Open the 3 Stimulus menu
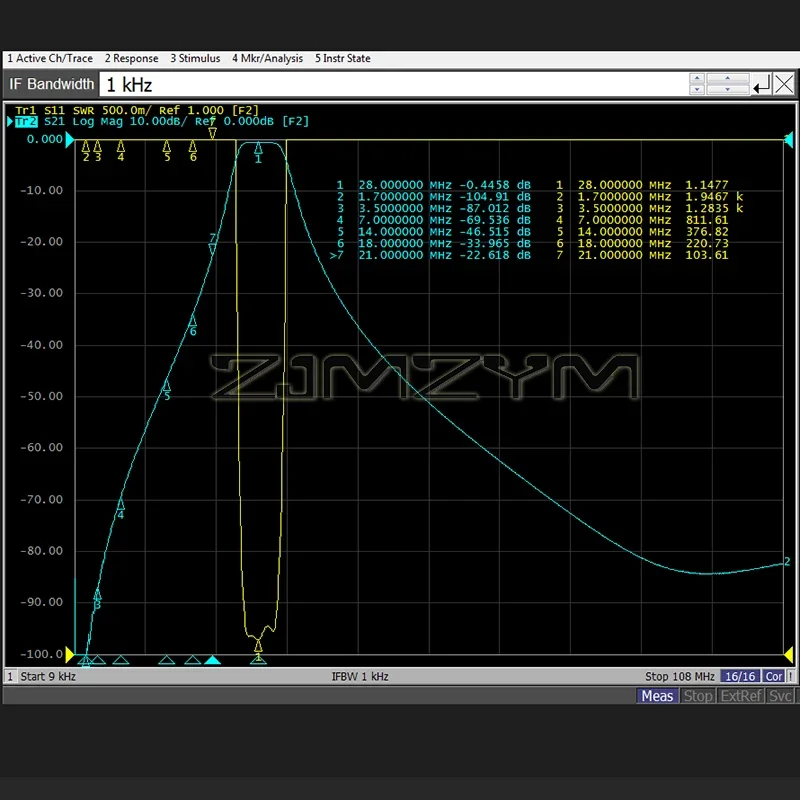 click(195, 58)
